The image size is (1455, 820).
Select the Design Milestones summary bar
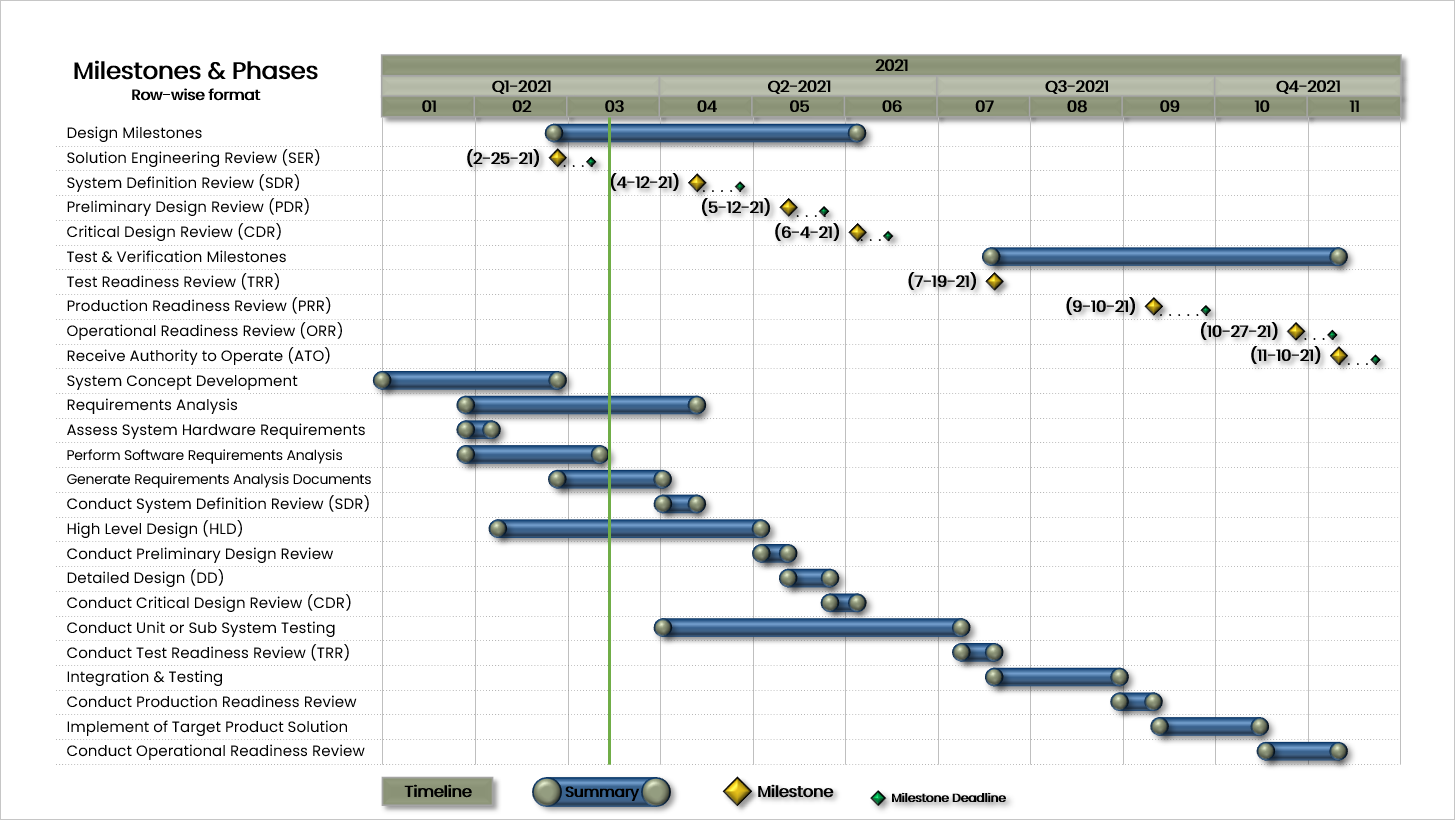click(x=705, y=133)
